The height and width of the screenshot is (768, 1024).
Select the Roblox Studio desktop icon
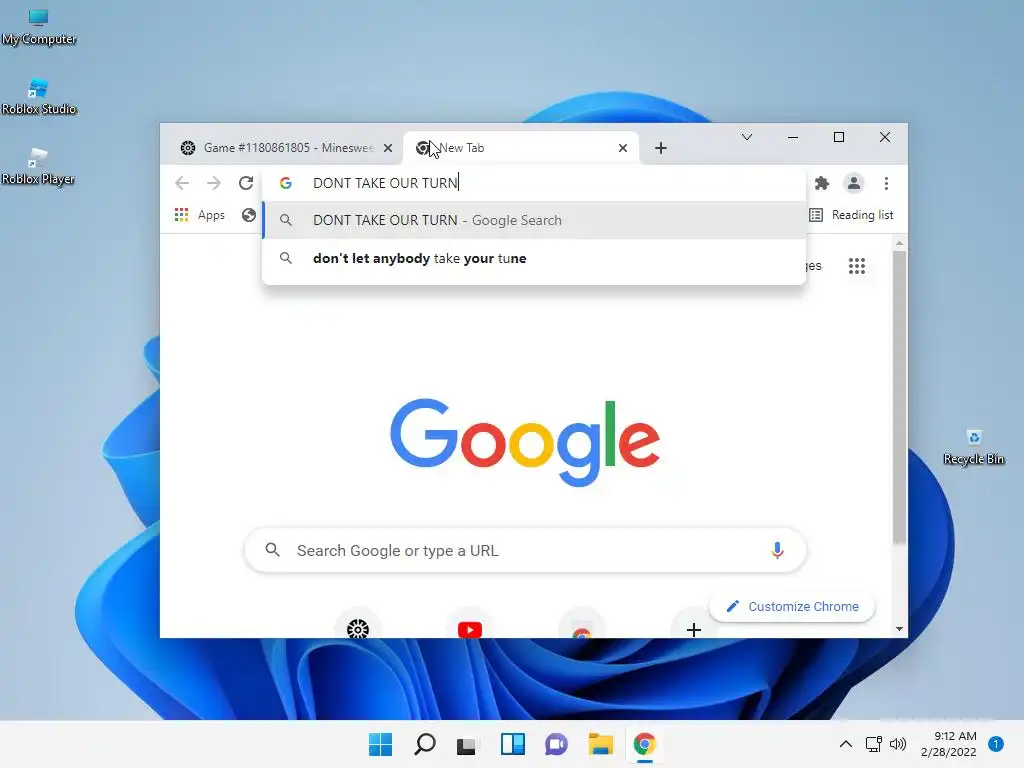point(38,97)
